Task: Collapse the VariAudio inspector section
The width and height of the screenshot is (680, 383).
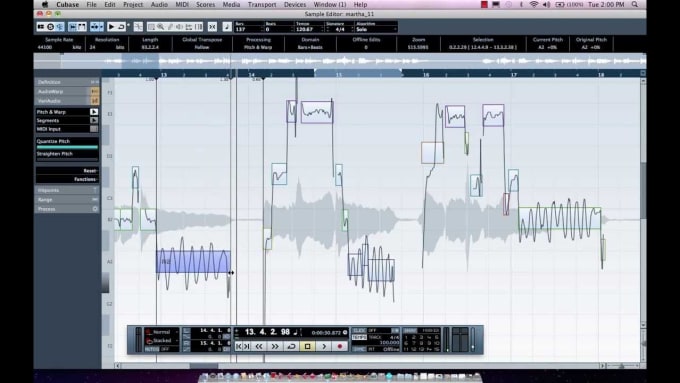Action: click(x=67, y=101)
